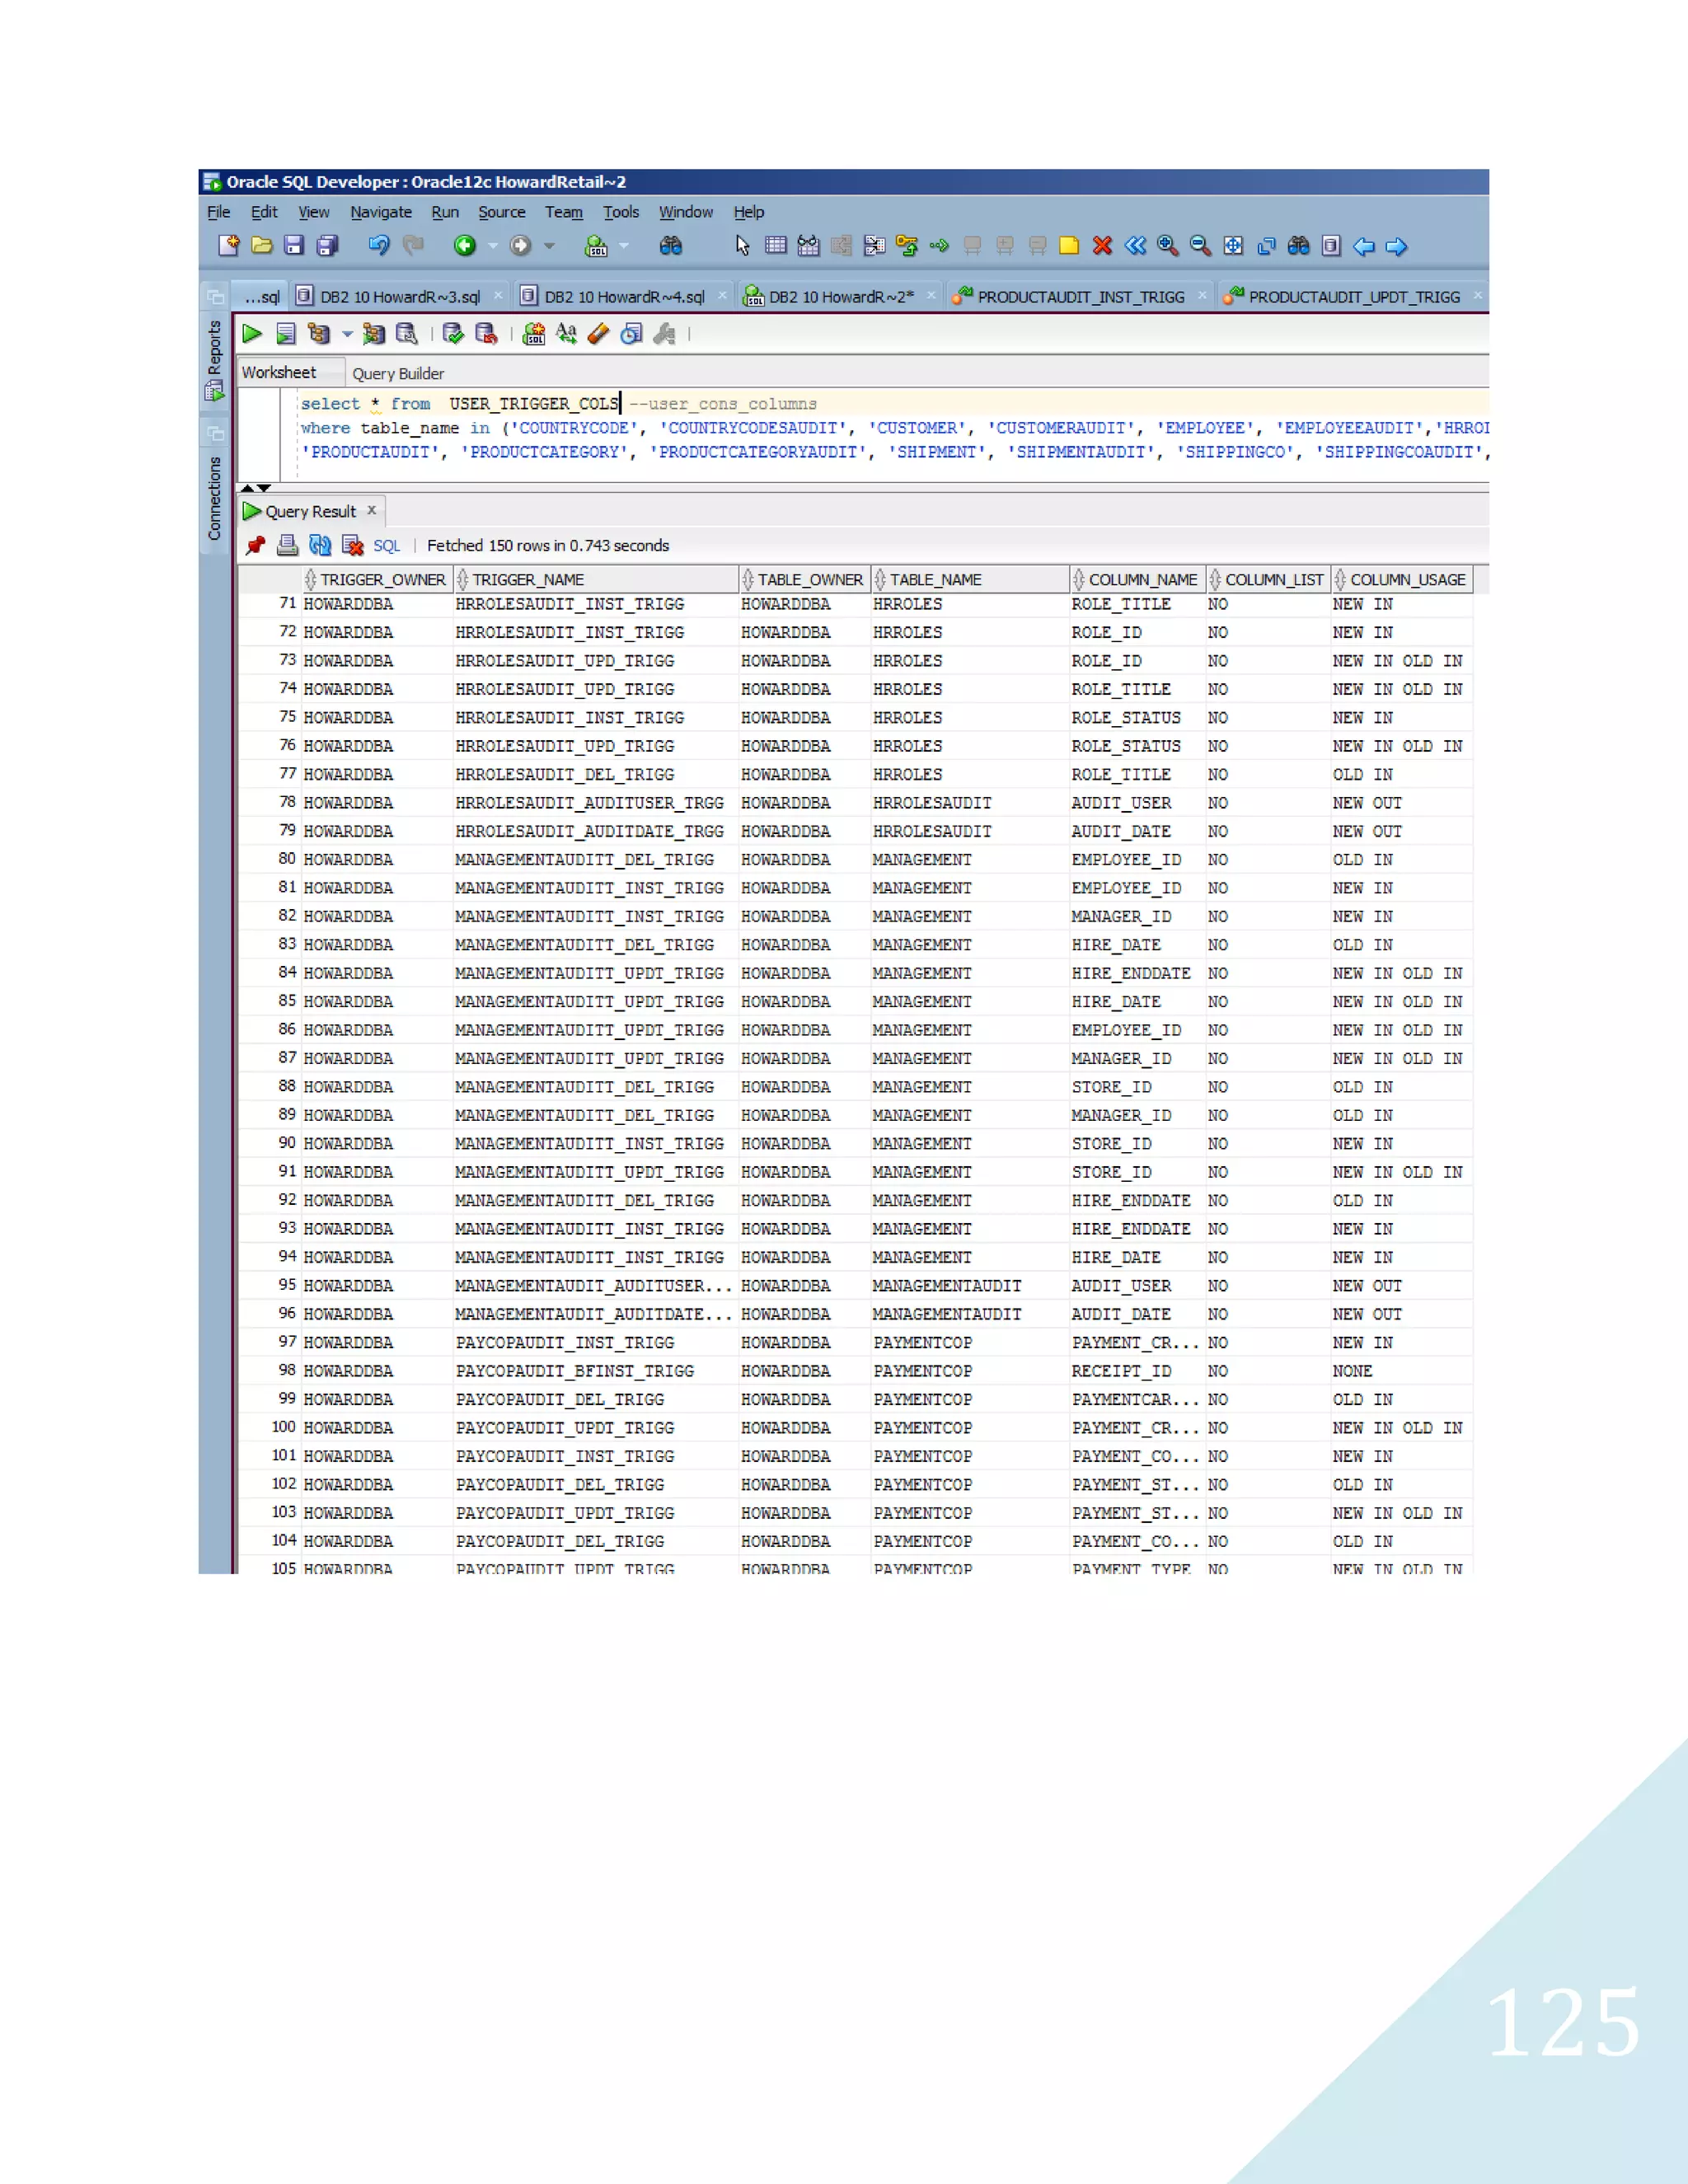
Task: Open Explain Plan dropdown arrow in worksheet toolbar
Action: pos(347,334)
